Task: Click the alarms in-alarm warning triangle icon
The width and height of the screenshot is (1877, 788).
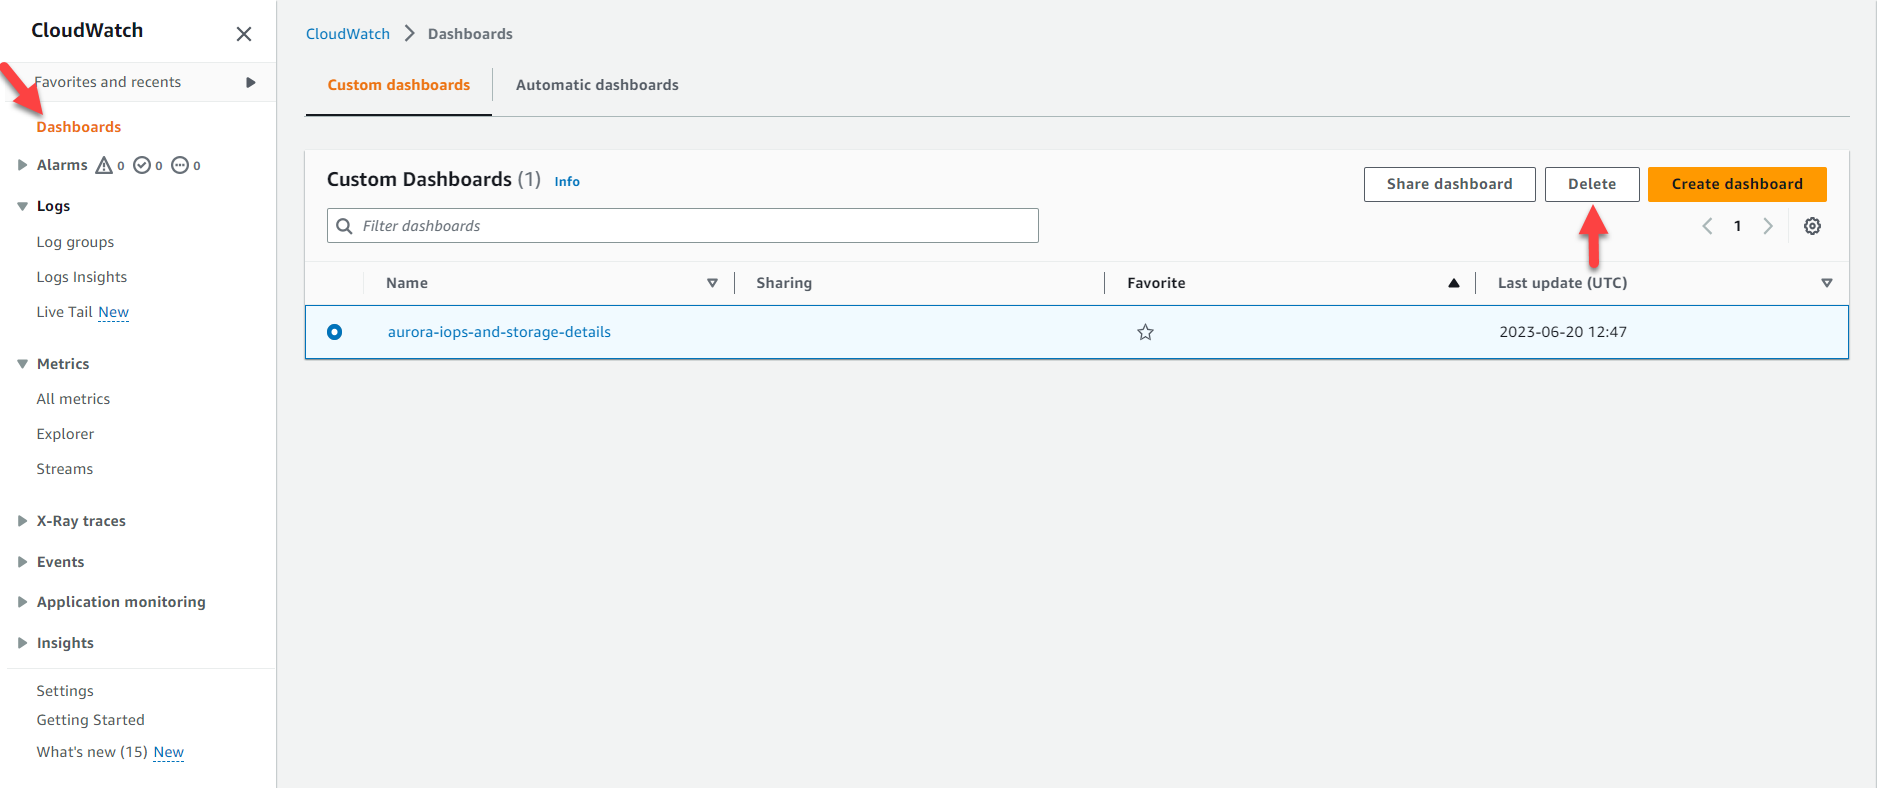Action: click(104, 165)
